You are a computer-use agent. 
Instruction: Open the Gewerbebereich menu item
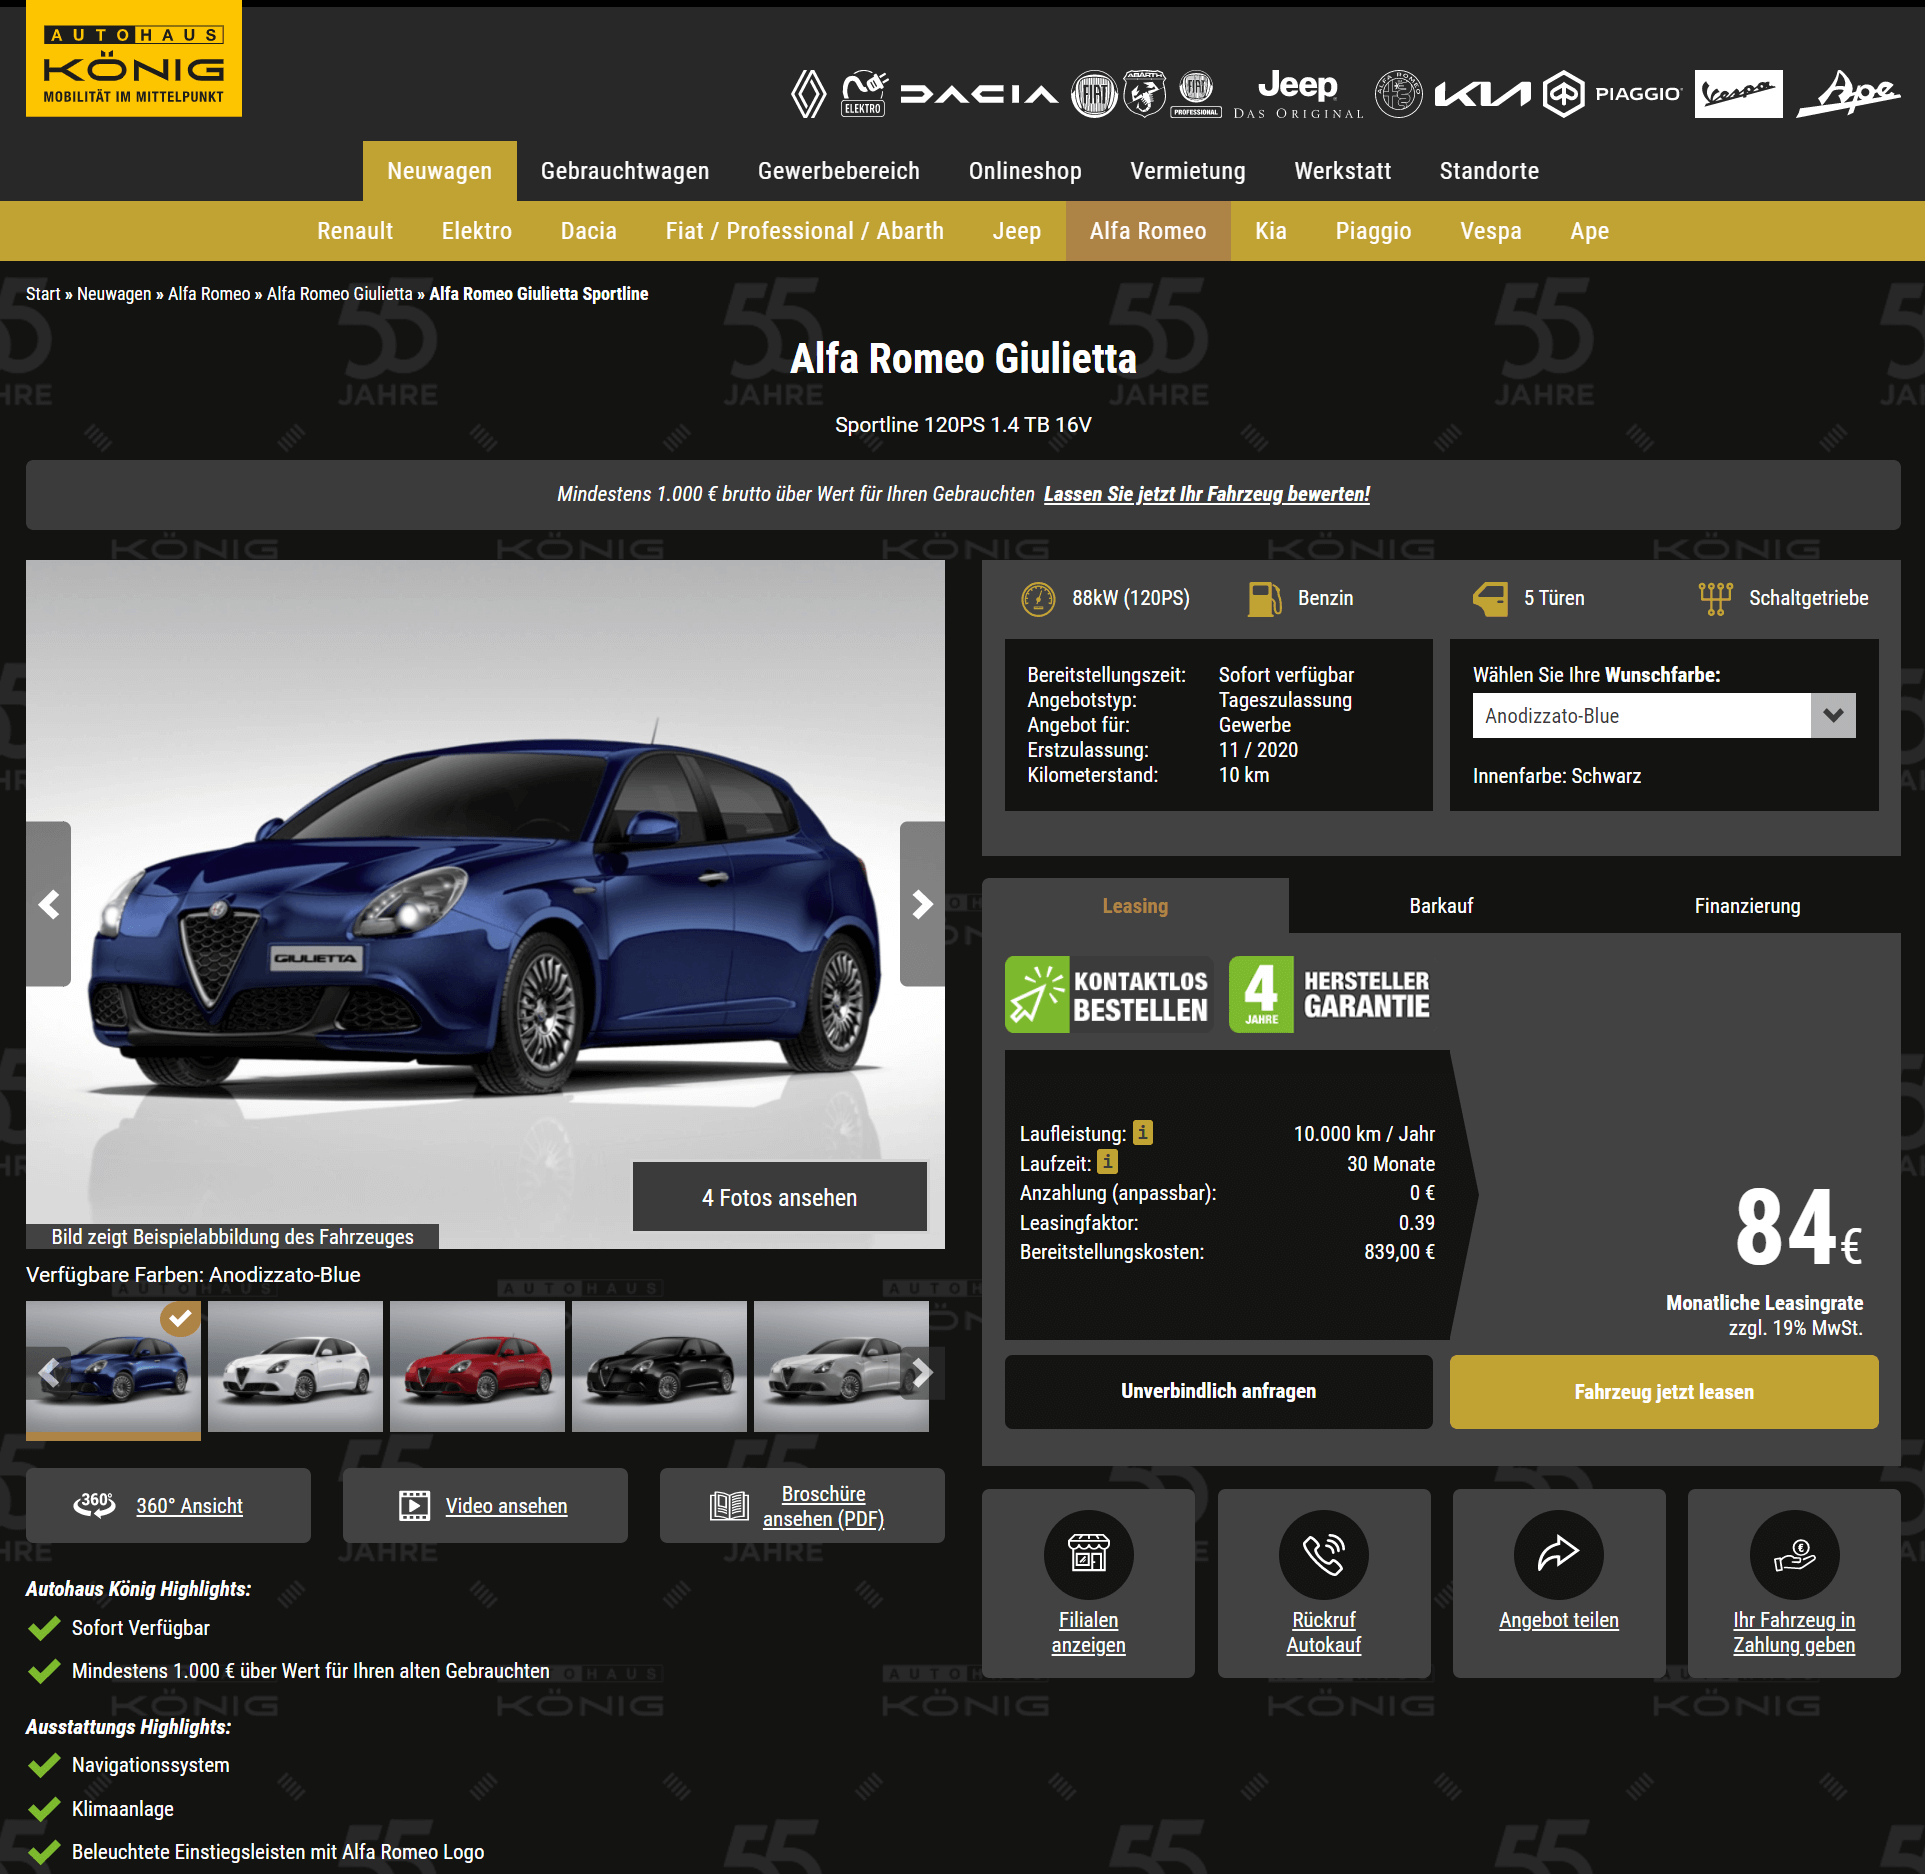839,171
